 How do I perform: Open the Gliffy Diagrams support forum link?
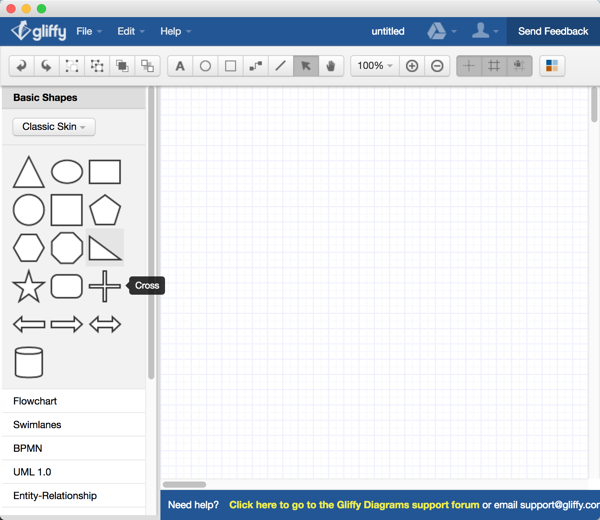354,505
